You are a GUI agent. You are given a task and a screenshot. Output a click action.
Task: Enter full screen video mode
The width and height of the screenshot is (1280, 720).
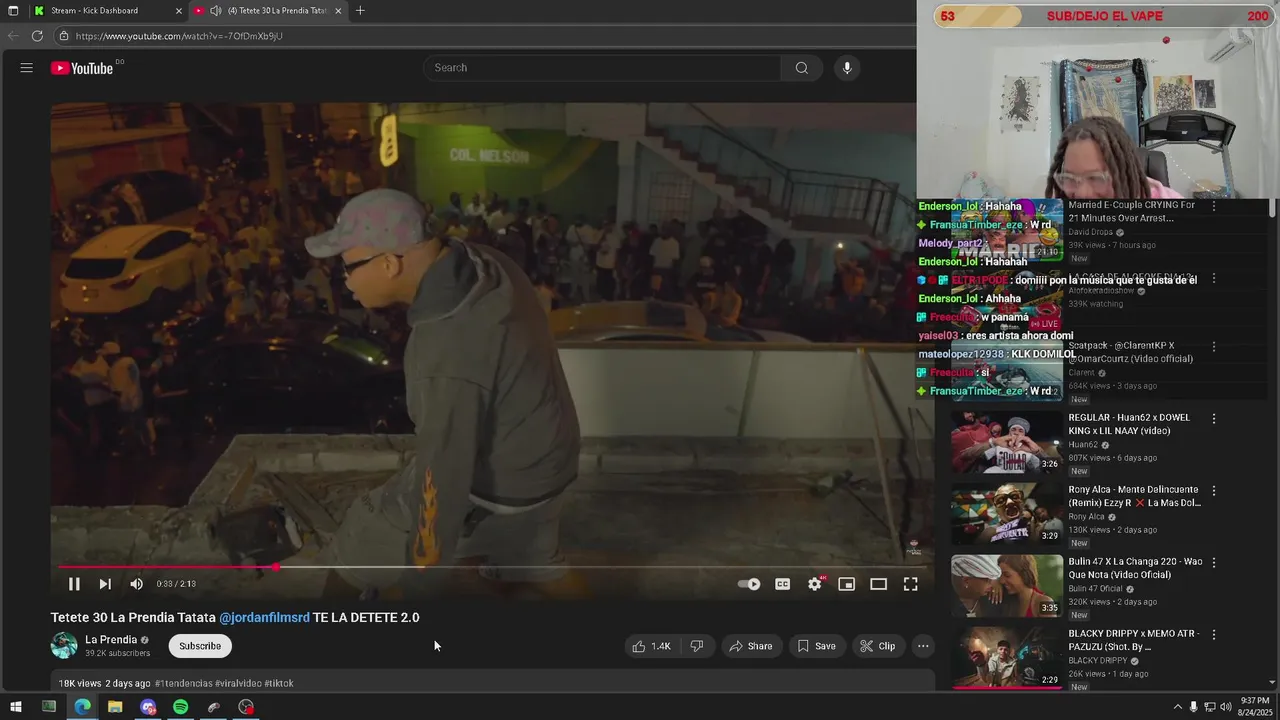(911, 584)
